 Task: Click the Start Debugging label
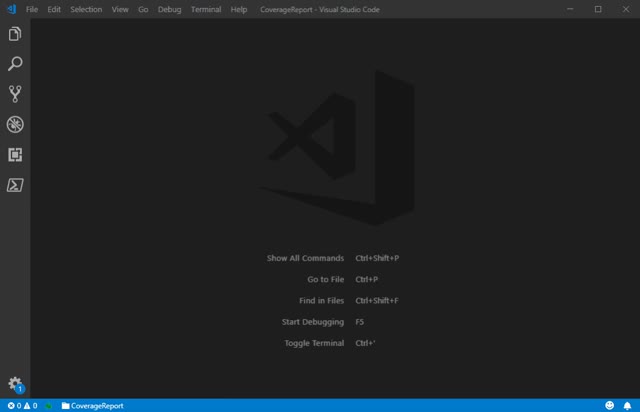(313, 322)
